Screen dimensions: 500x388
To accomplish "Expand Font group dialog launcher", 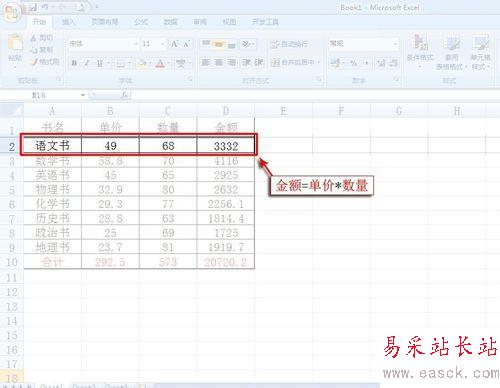I will click(x=189, y=80).
